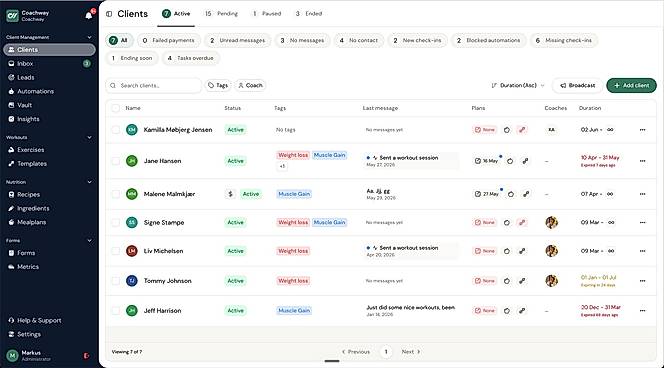This screenshot has height=368, width=664.
Task: Collapse the Forms sidebar section
Action: pyautogui.click(x=89, y=241)
